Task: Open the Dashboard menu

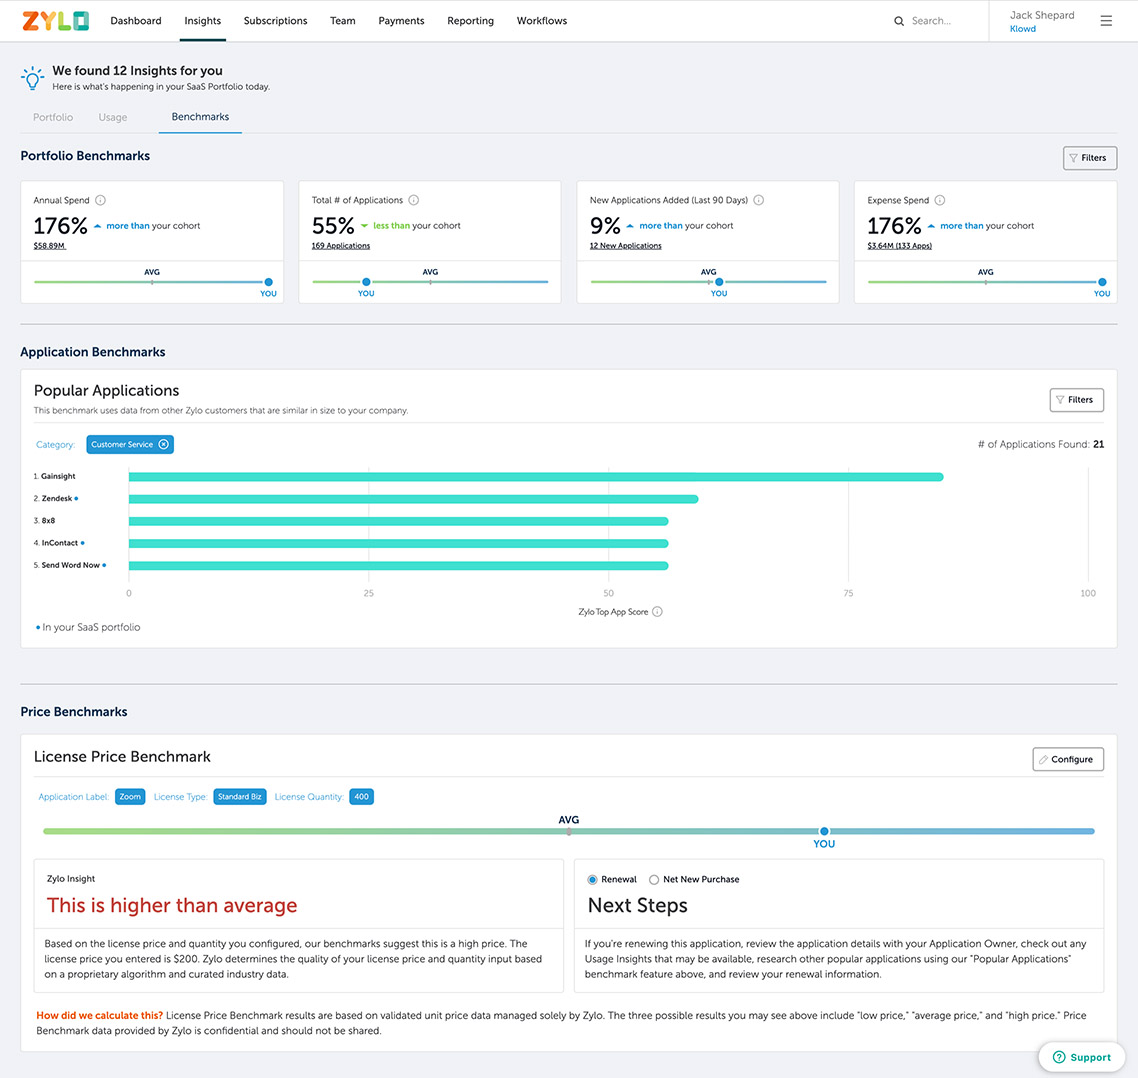Action: click(x=136, y=21)
